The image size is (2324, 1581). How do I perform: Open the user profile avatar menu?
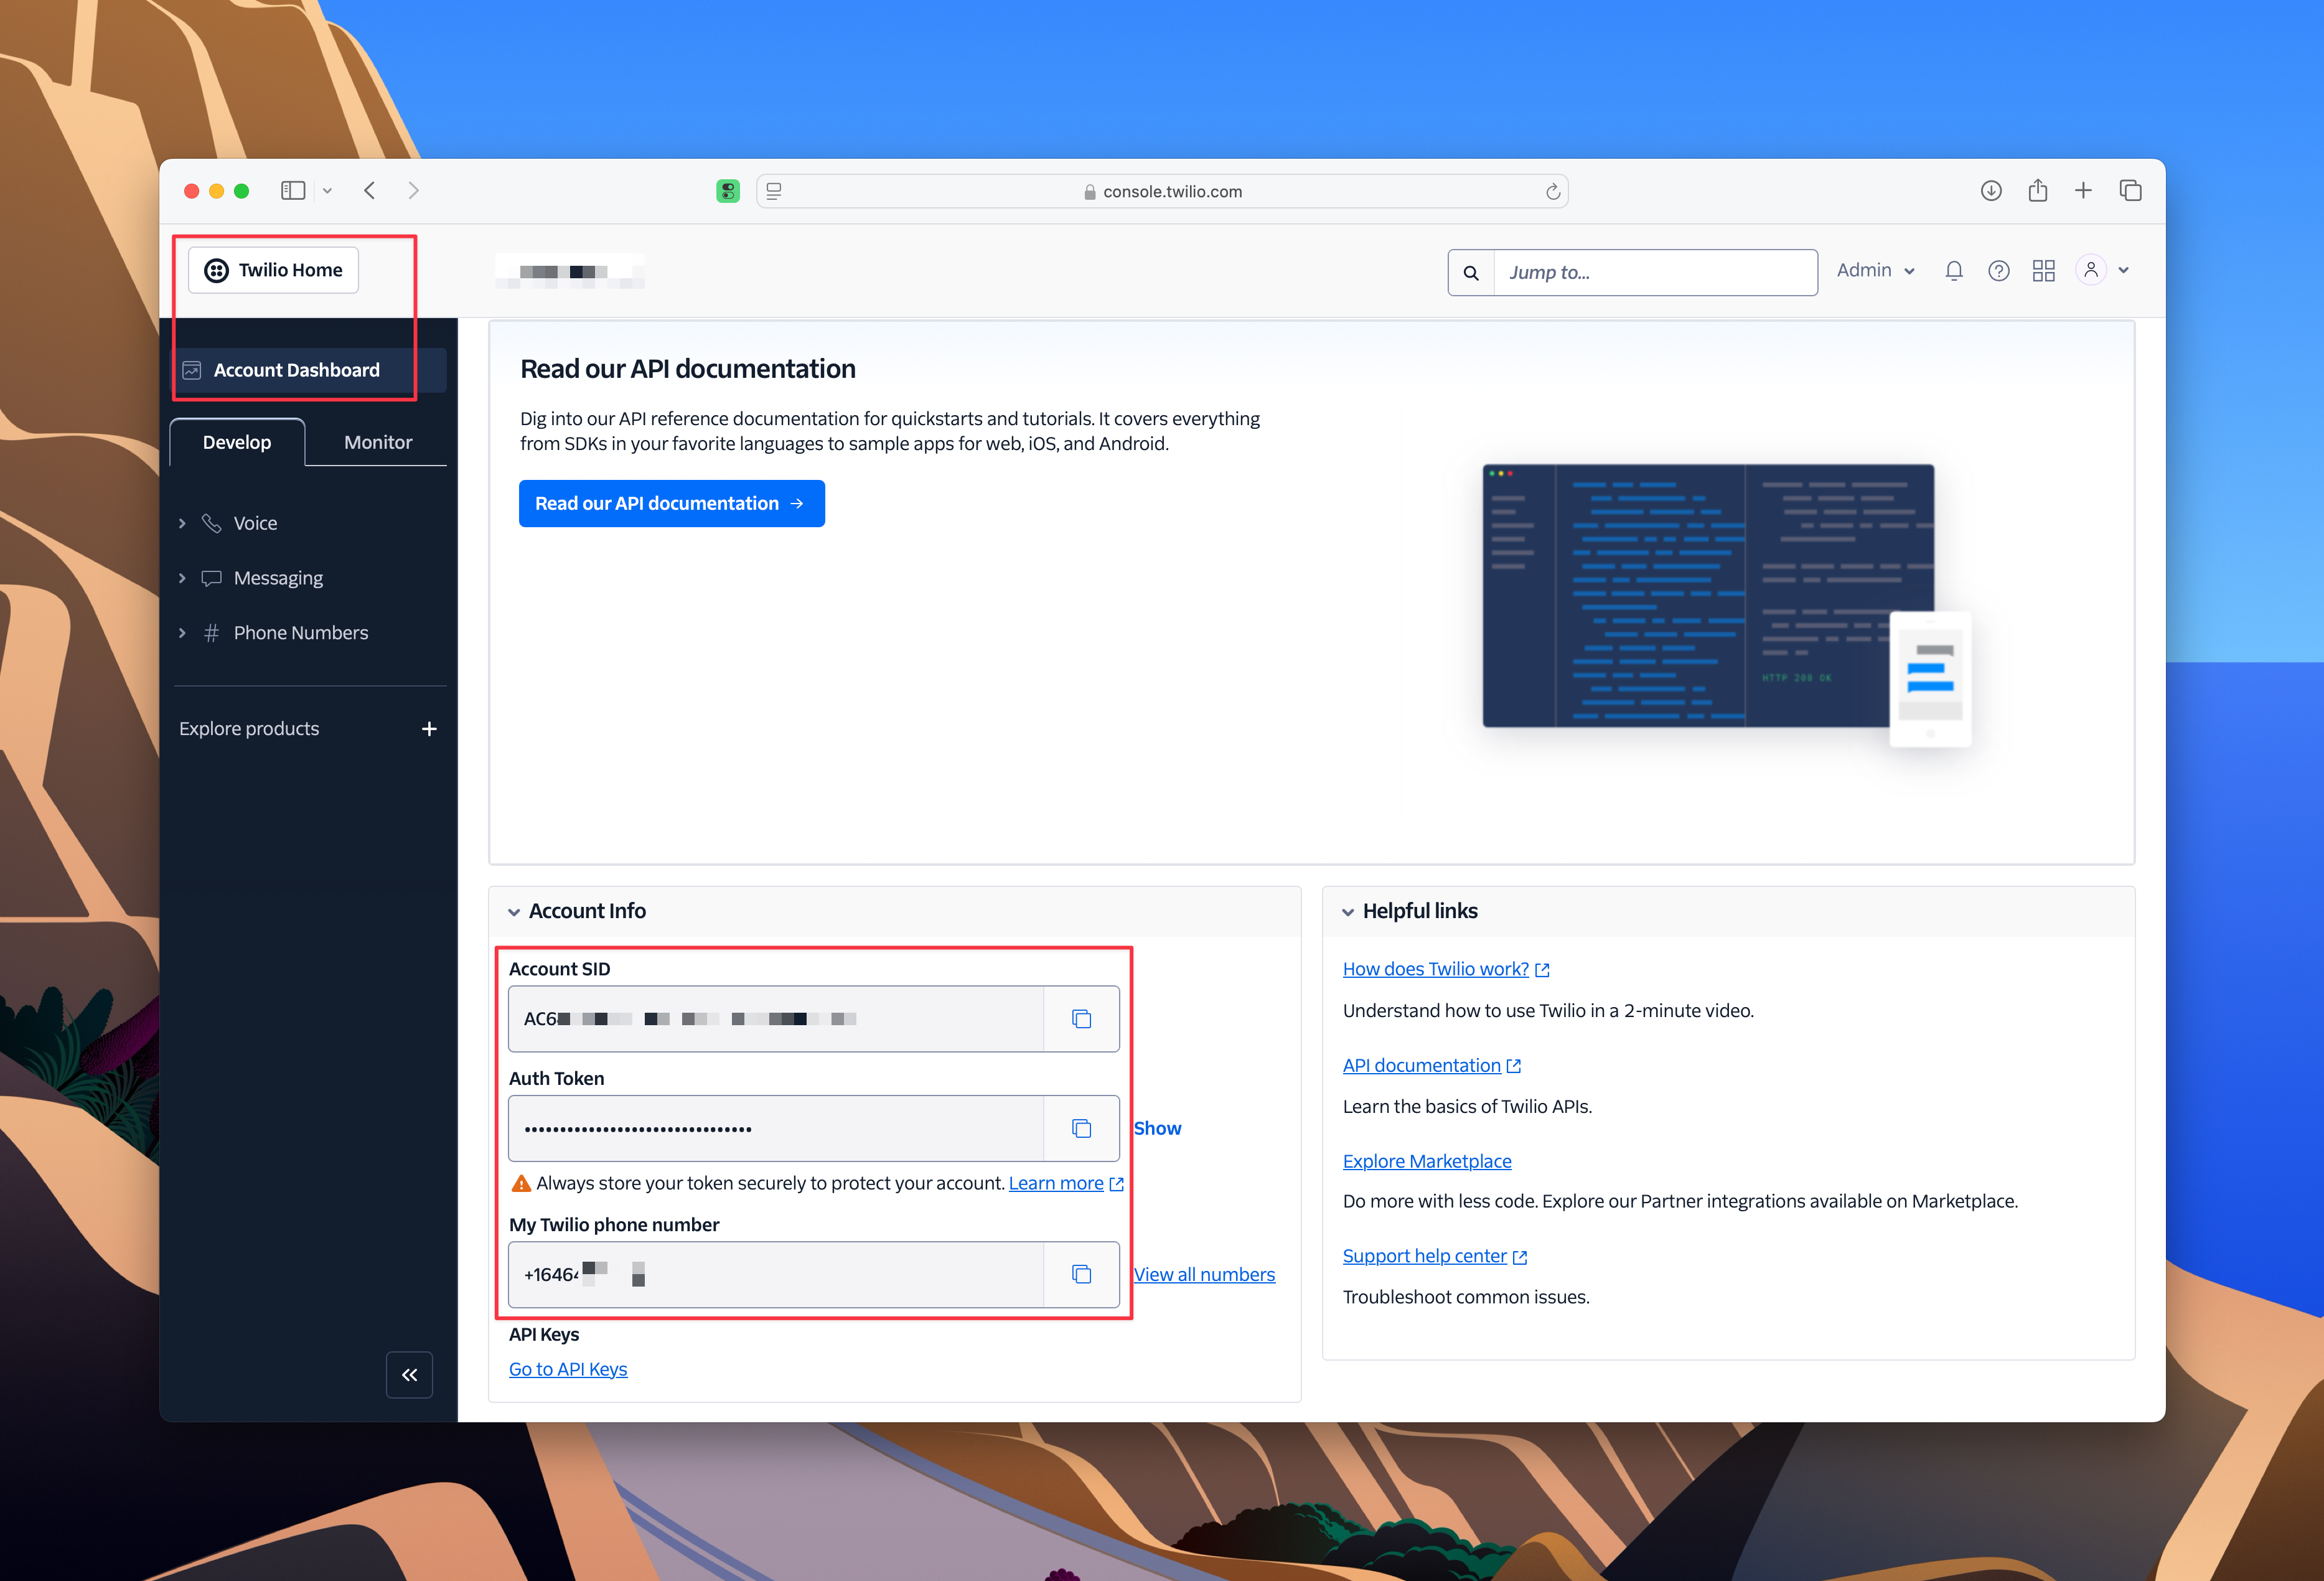point(2102,270)
